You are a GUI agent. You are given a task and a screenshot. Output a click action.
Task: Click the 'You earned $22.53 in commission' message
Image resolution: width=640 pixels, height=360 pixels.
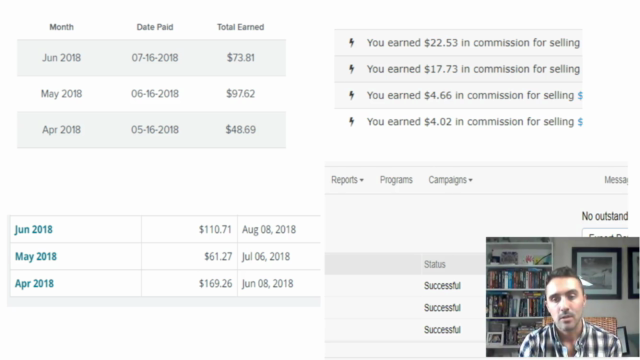pyautogui.click(x=473, y=42)
